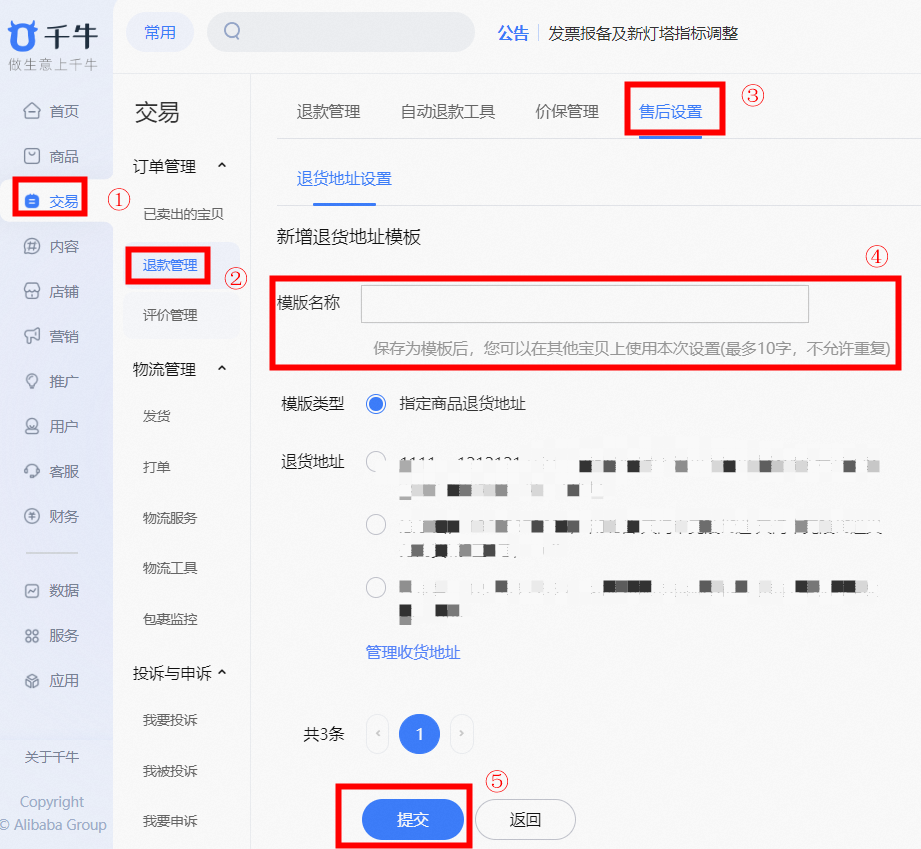Open 服务 services grid icon

pos(32,636)
